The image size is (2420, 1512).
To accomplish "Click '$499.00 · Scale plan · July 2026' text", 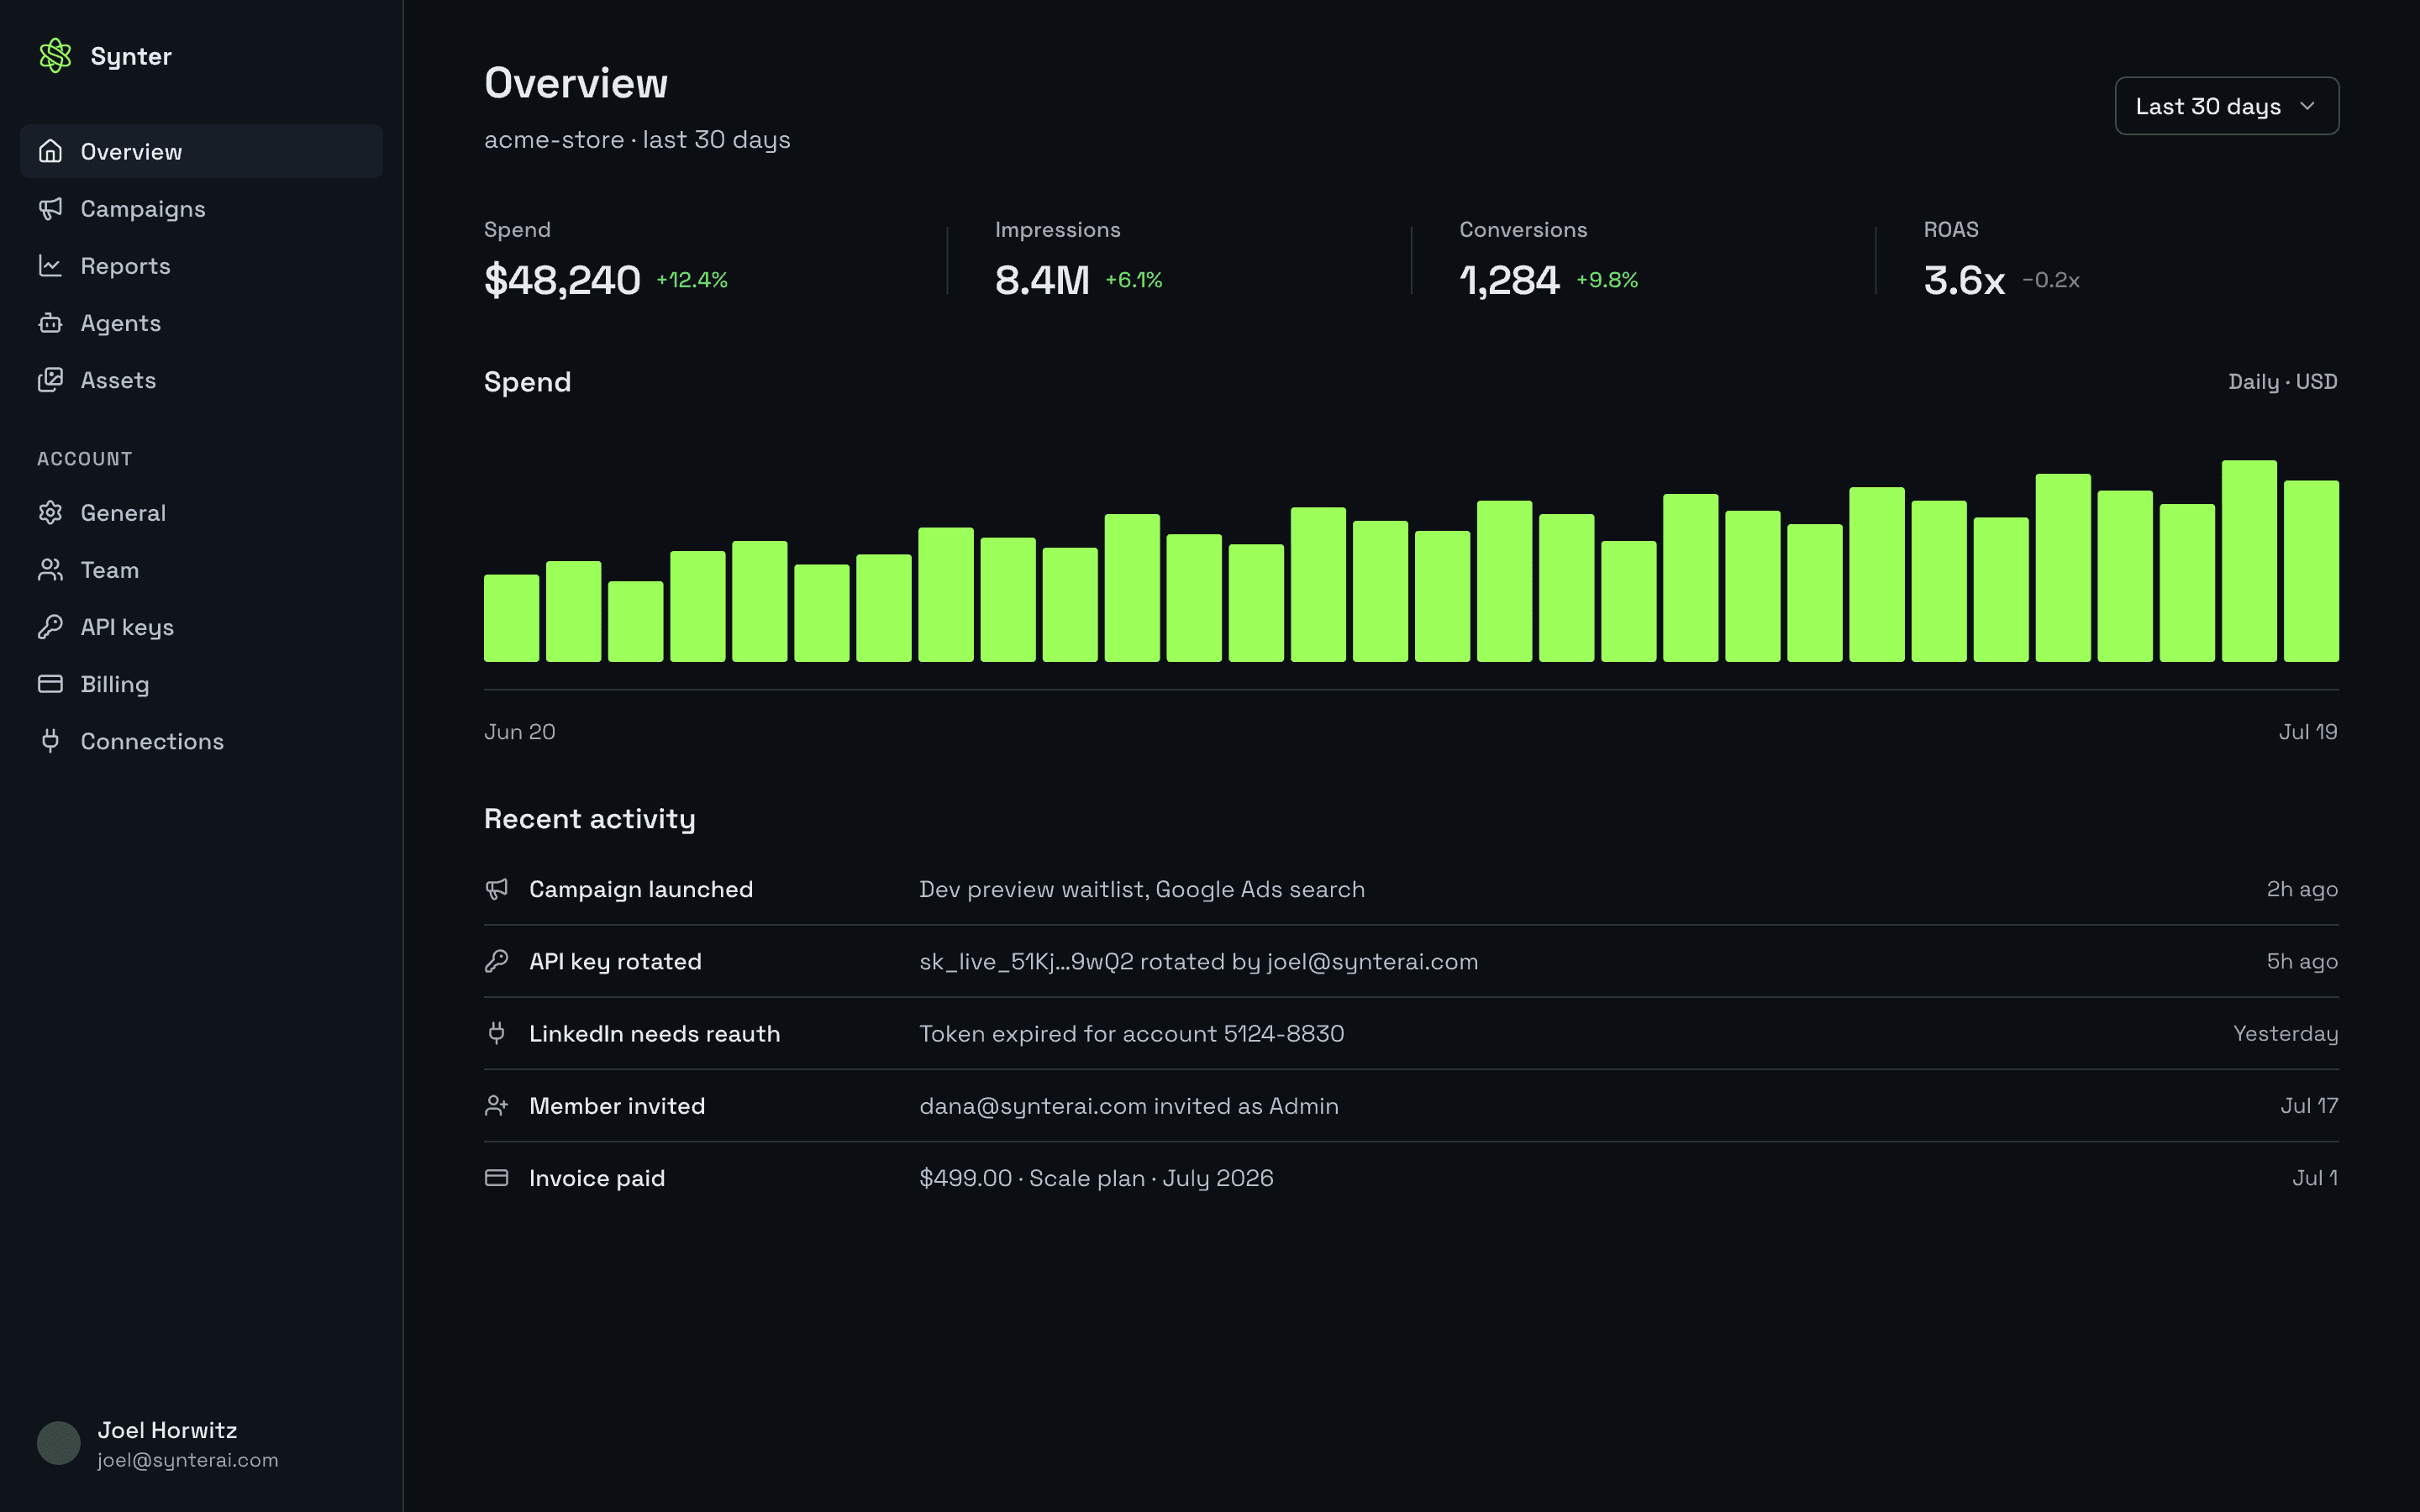I will pyautogui.click(x=1096, y=1178).
